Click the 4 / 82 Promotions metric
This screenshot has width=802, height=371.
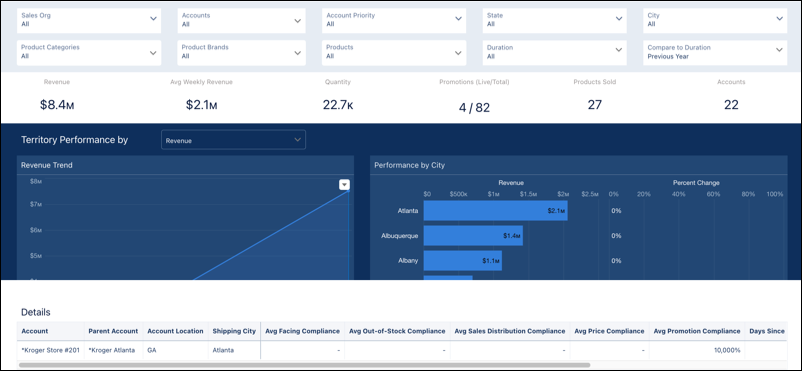(474, 107)
